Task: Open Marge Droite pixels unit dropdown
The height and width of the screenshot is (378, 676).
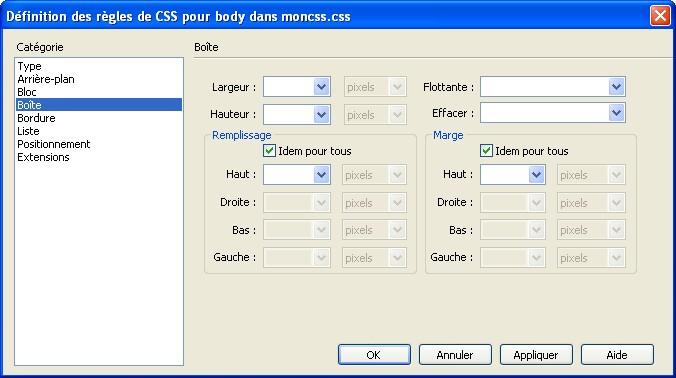Action: coord(617,203)
